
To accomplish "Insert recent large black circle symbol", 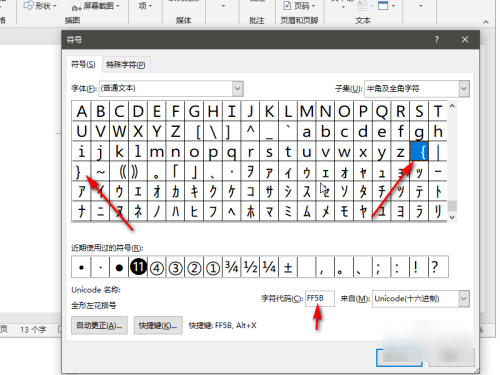I will [x=119, y=267].
